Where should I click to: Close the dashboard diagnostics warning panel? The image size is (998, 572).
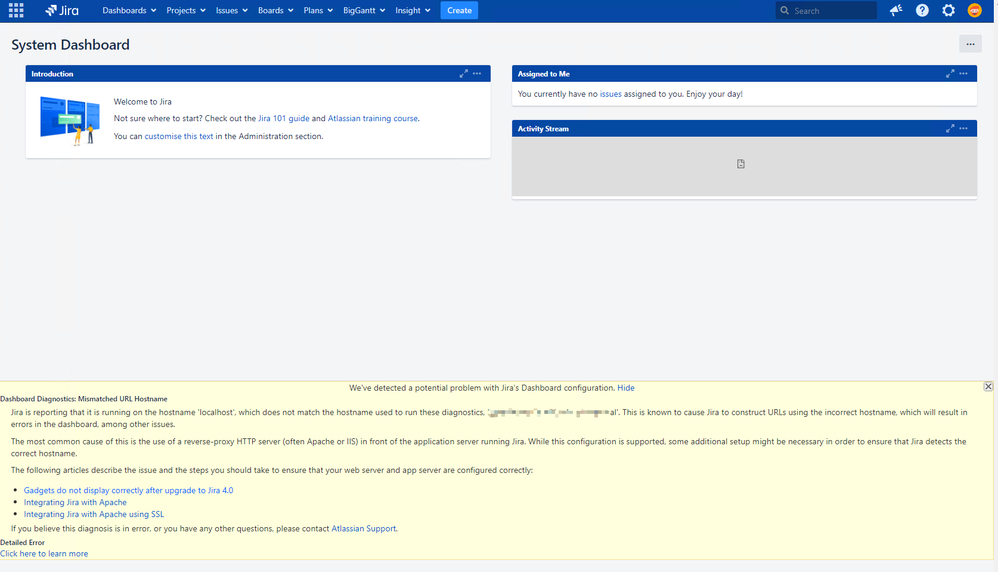988,386
